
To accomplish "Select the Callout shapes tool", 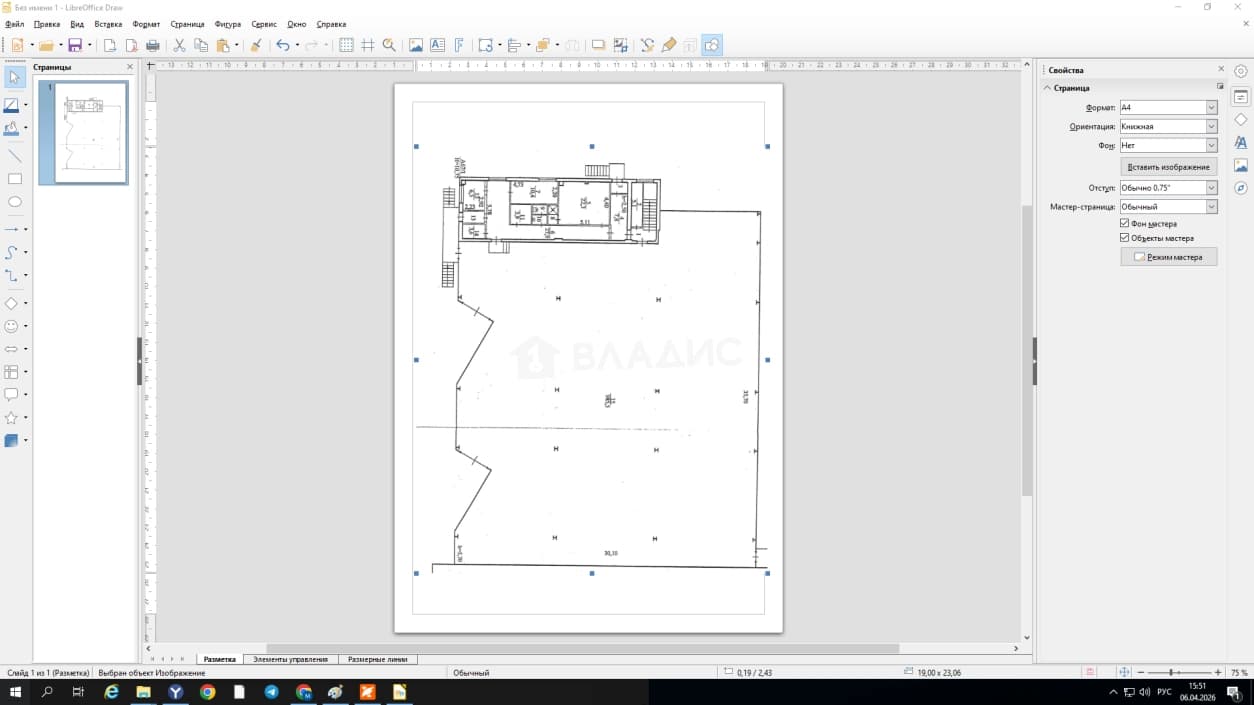I will click(12, 394).
